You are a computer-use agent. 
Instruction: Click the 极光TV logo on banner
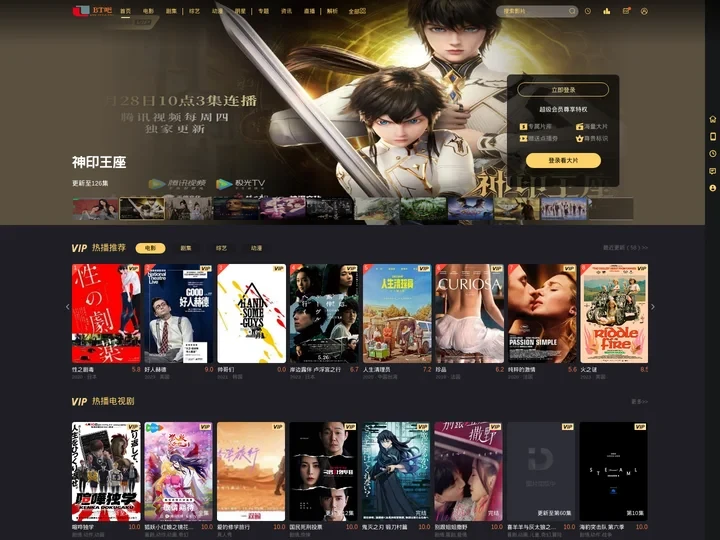[241, 184]
